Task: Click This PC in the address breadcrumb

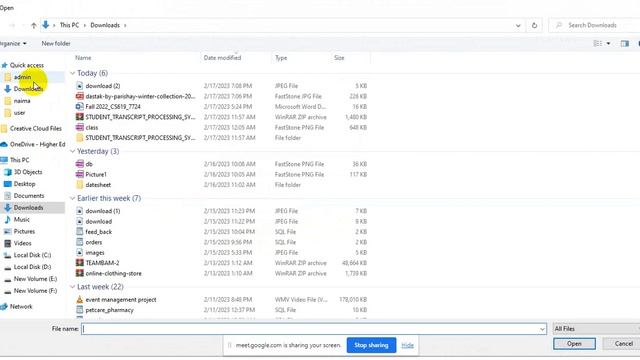Action: tap(69, 25)
